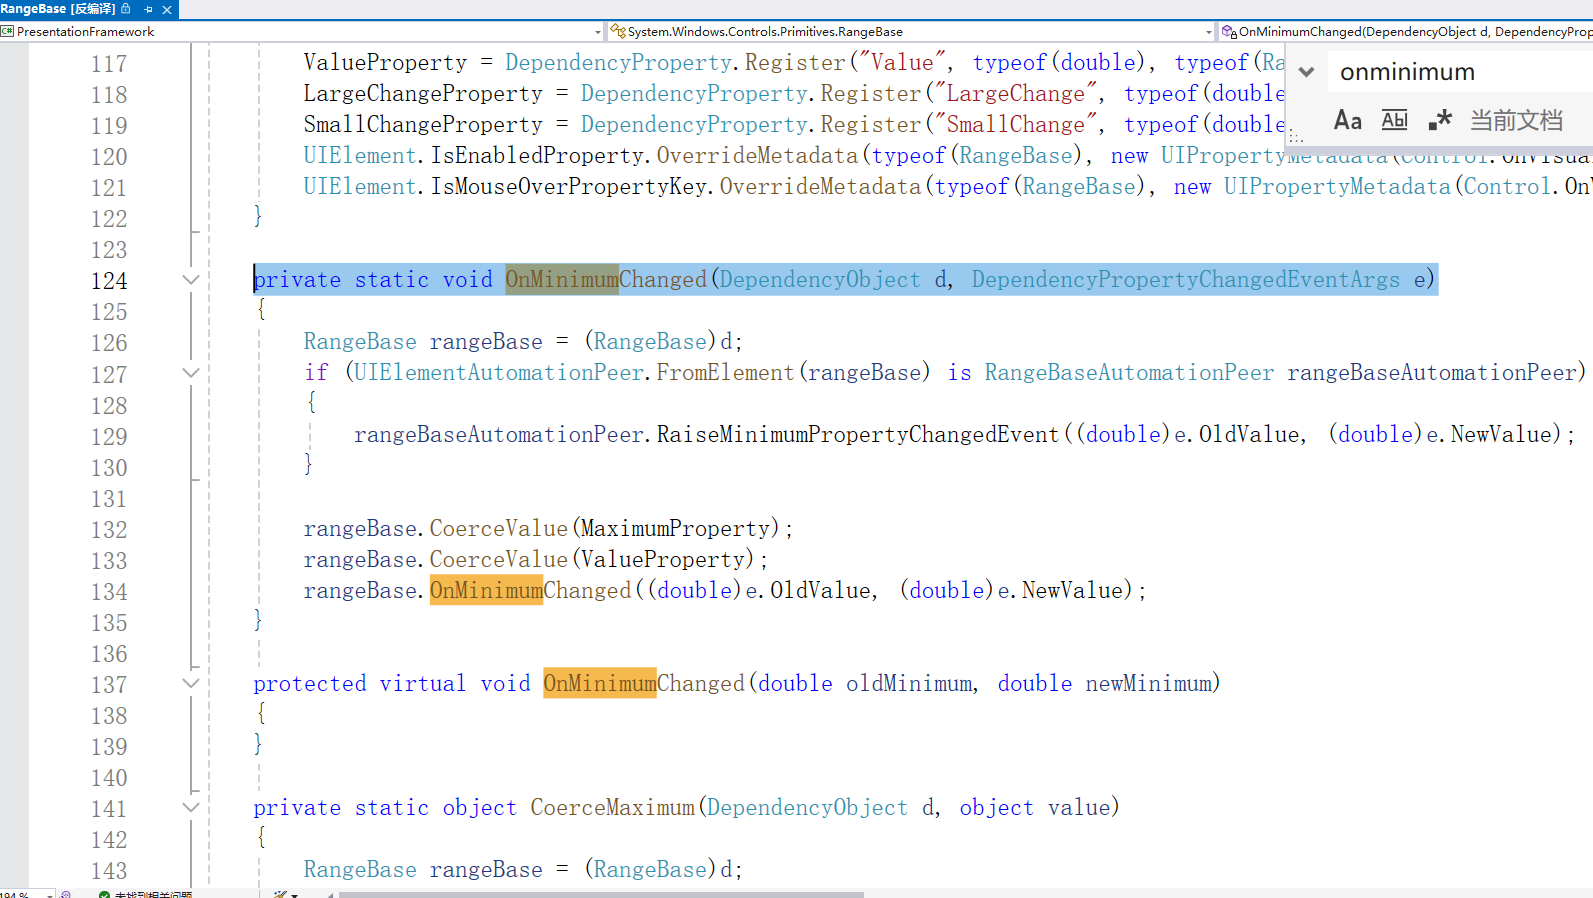Collapse the CoerceMaximum method at line 141

point(191,808)
